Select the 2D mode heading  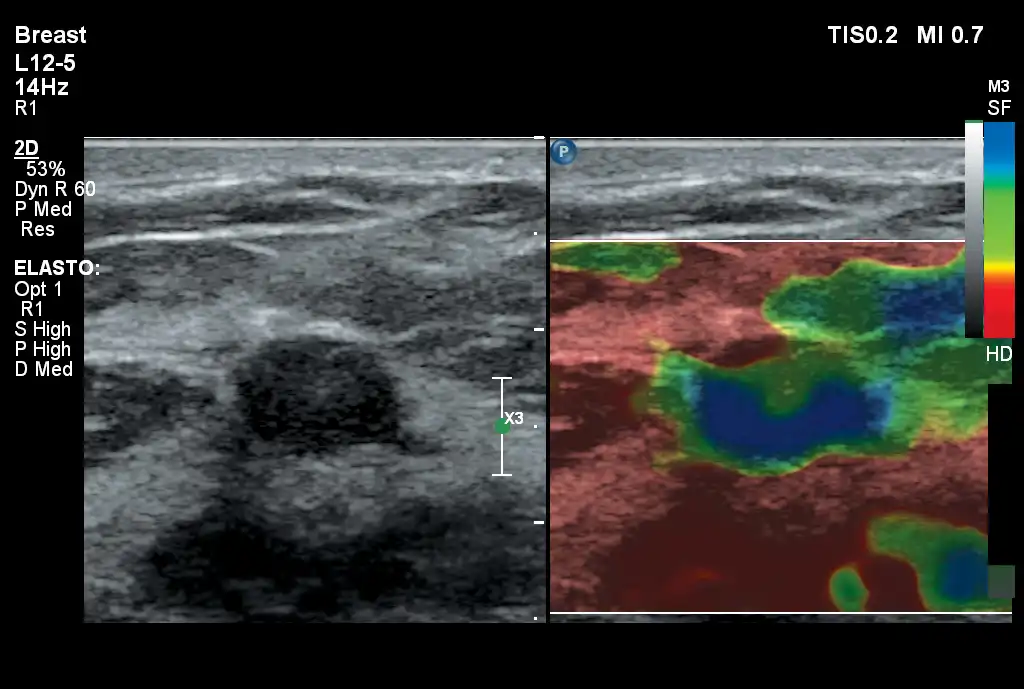(x=26, y=149)
